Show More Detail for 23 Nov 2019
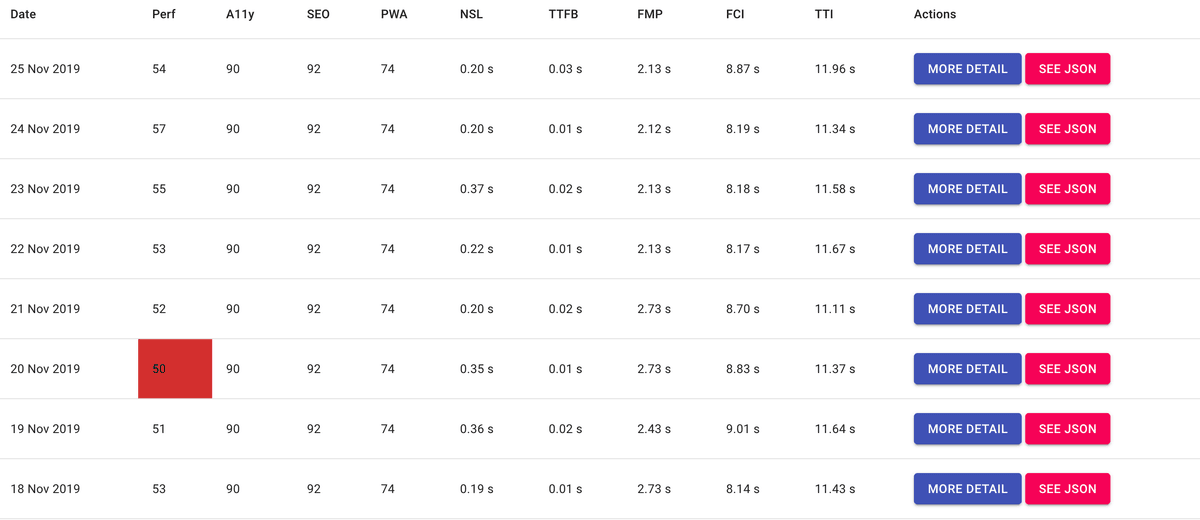This screenshot has width=1200, height=520. [967, 189]
